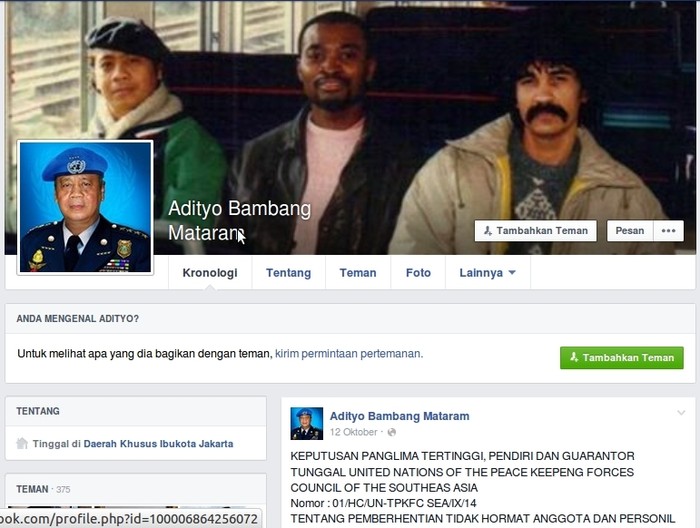
Task: Open the TENTANG section header
Action: pyautogui.click(x=38, y=411)
